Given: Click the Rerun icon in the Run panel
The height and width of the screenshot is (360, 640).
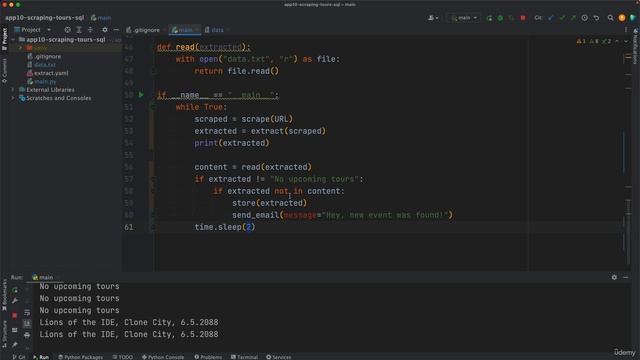Looking at the screenshot, I should coord(15,290).
